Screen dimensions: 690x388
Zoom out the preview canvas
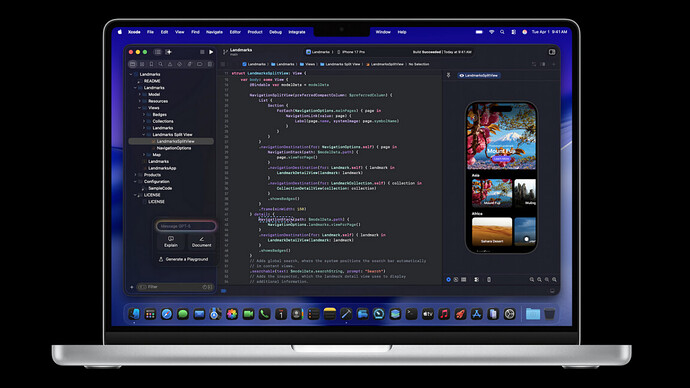(x=532, y=279)
